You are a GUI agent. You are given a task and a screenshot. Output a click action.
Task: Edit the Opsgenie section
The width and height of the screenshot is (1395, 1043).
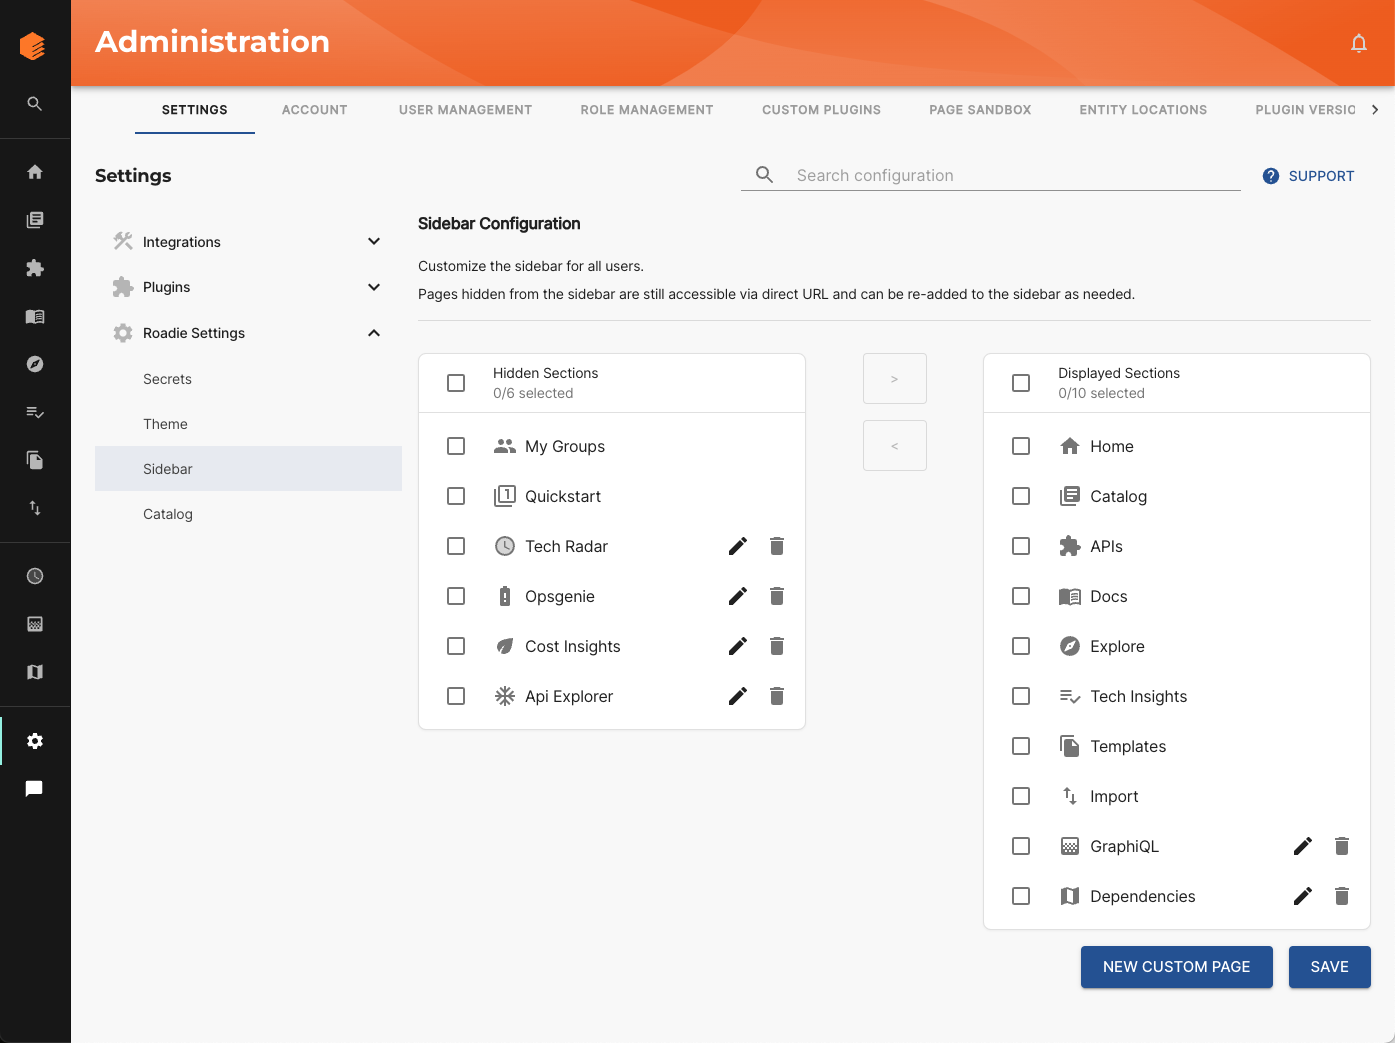[x=738, y=596]
